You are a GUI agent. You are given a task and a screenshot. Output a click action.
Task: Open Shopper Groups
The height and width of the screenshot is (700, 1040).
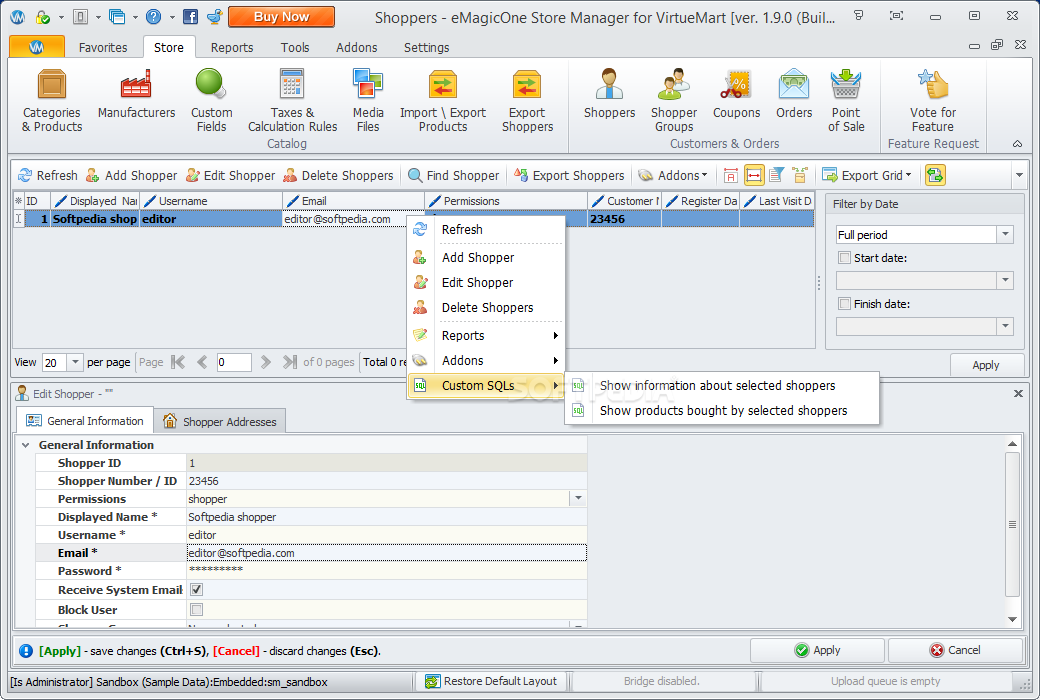click(674, 101)
